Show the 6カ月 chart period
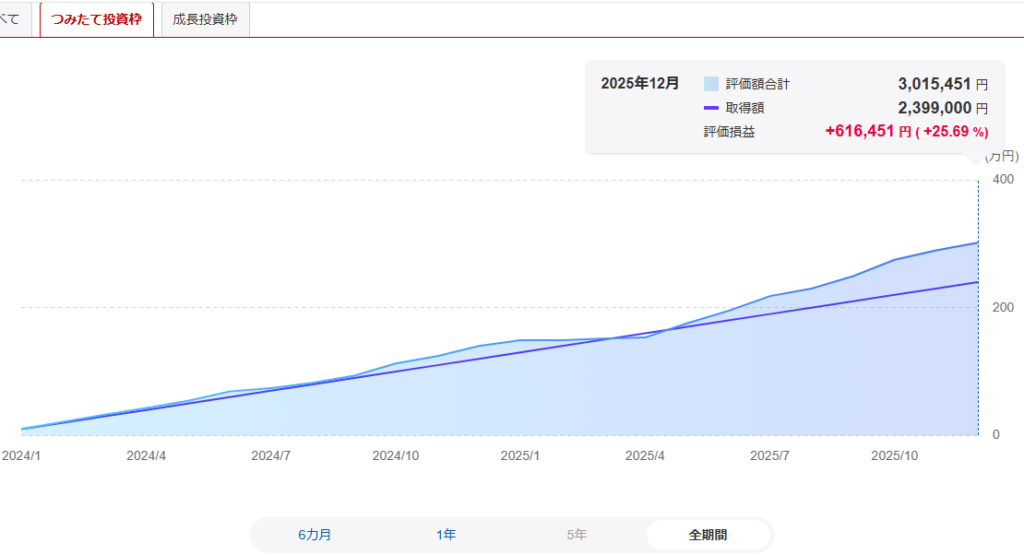1024x555 pixels. tap(314, 535)
